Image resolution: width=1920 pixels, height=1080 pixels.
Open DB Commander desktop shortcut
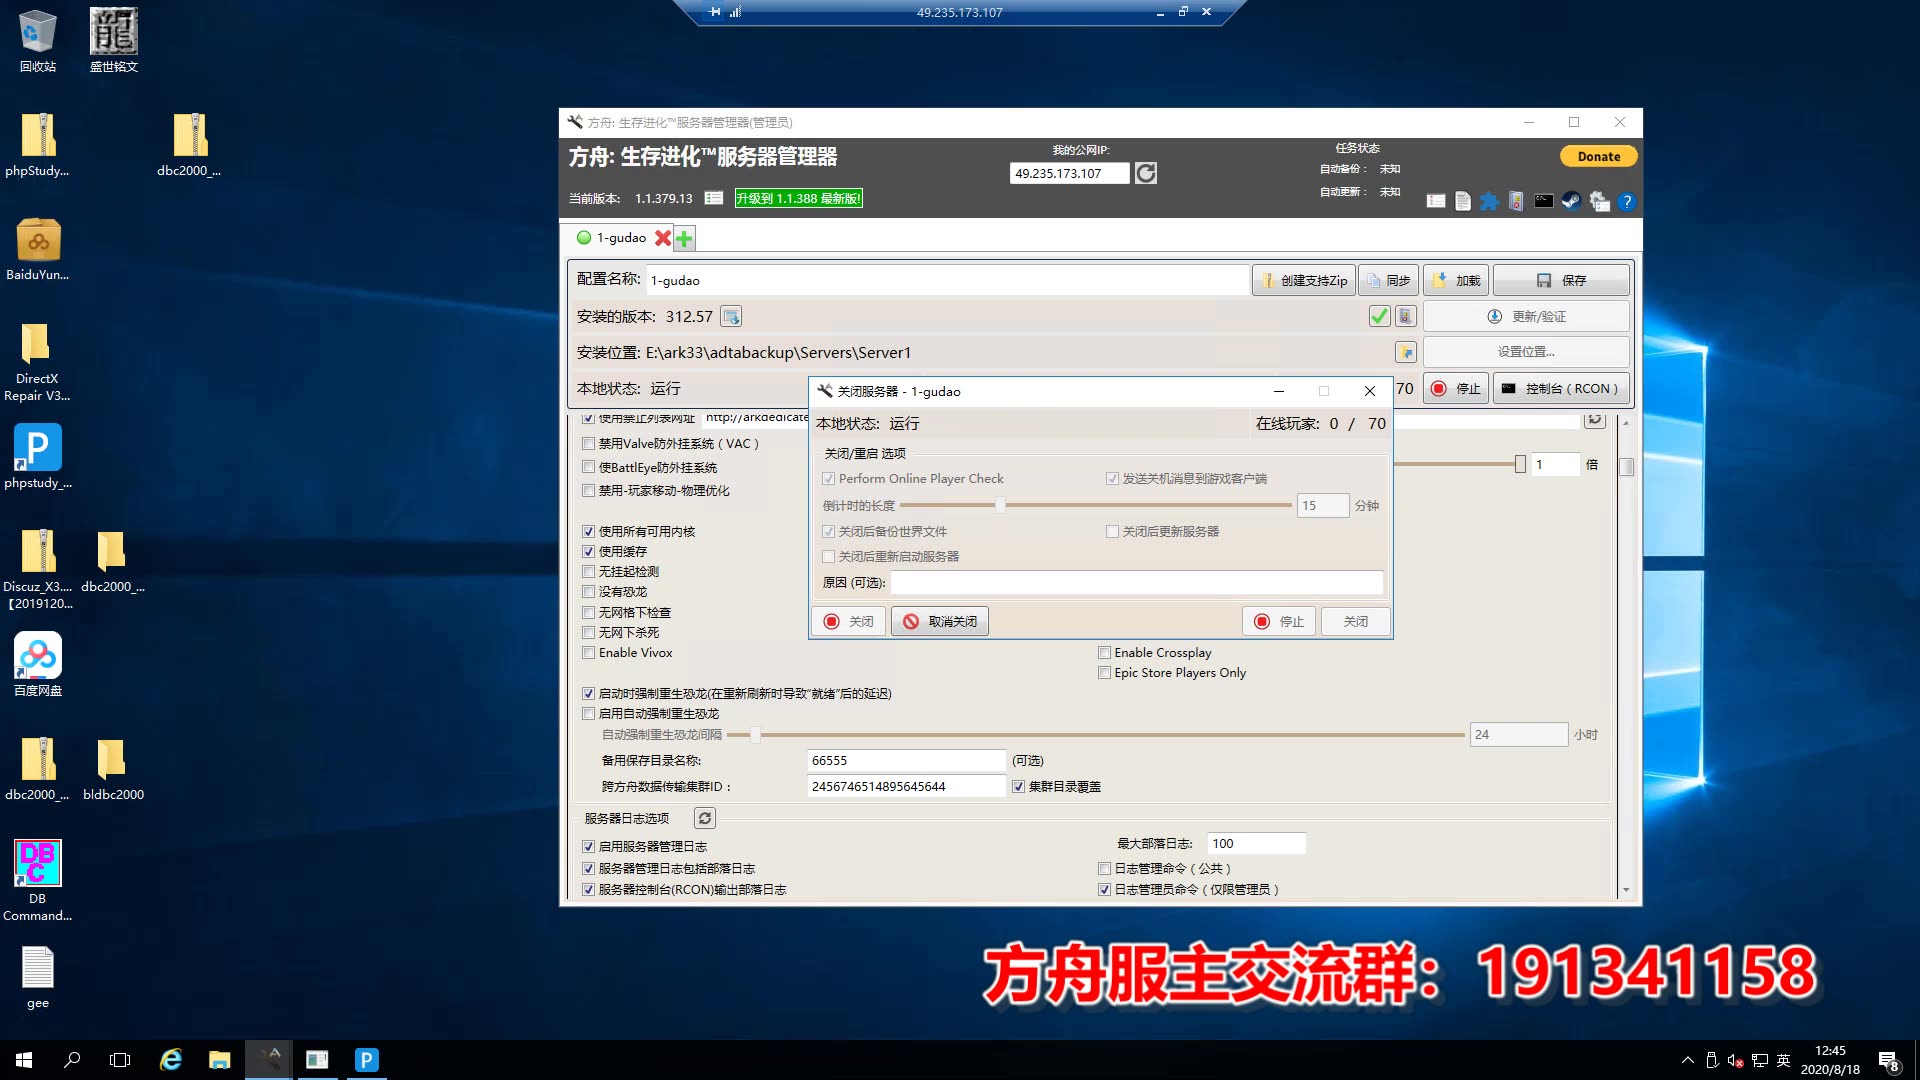coord(38,880)
